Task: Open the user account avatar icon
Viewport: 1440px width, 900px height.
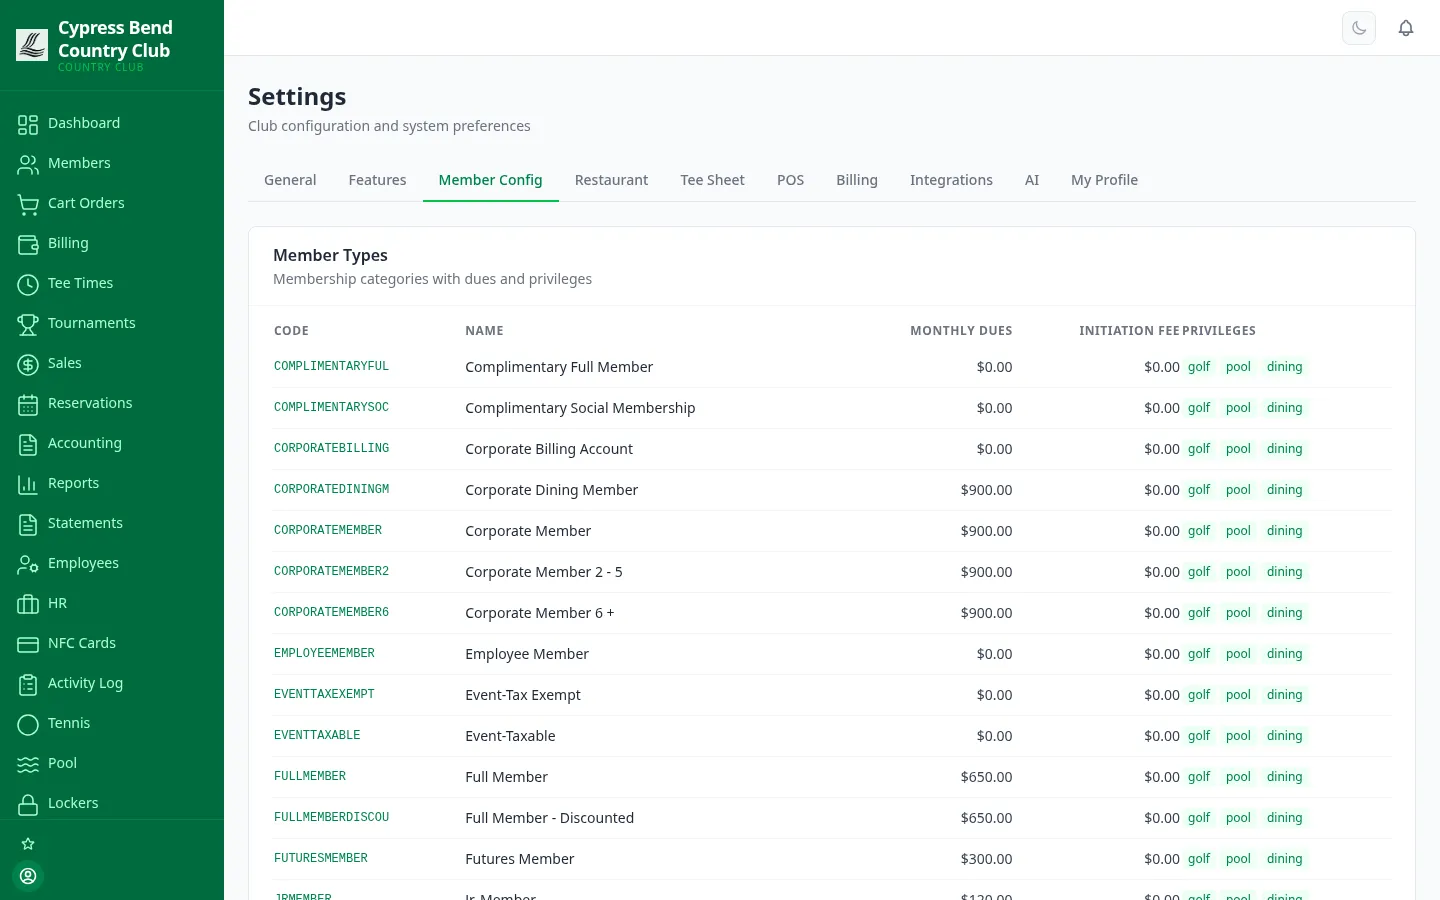Action: click(x=28, y=876)
